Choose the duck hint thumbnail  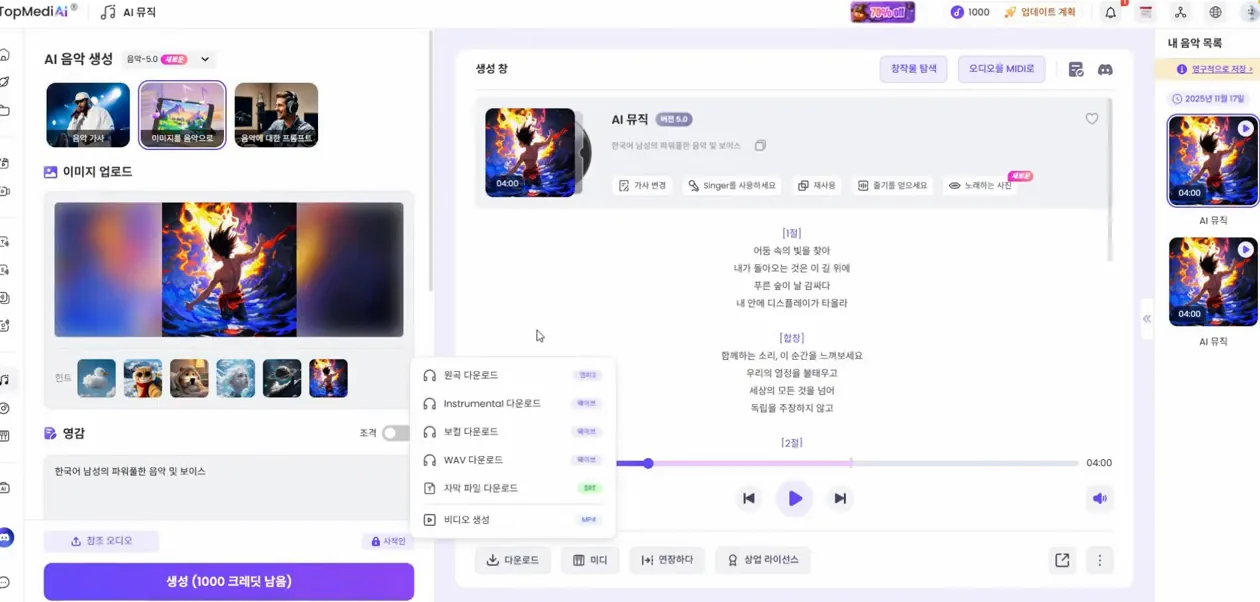(x=97, y=378)
